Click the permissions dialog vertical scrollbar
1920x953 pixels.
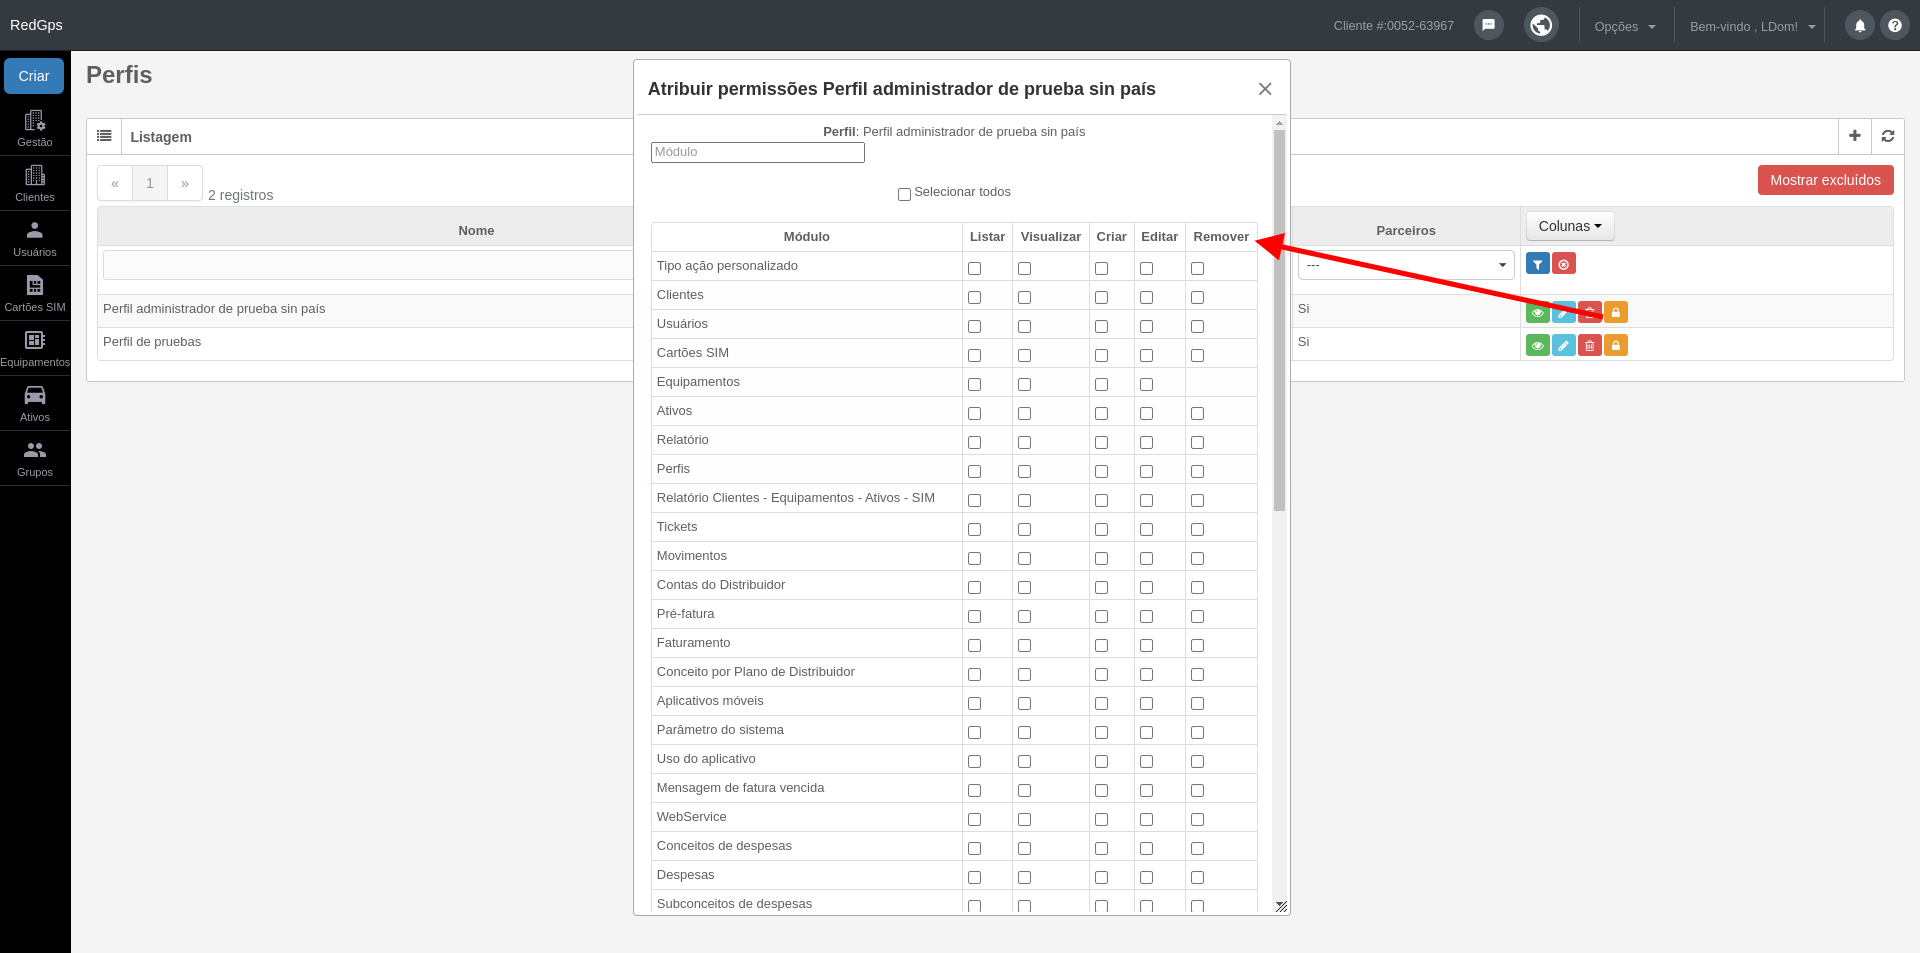click(1279, 320)
